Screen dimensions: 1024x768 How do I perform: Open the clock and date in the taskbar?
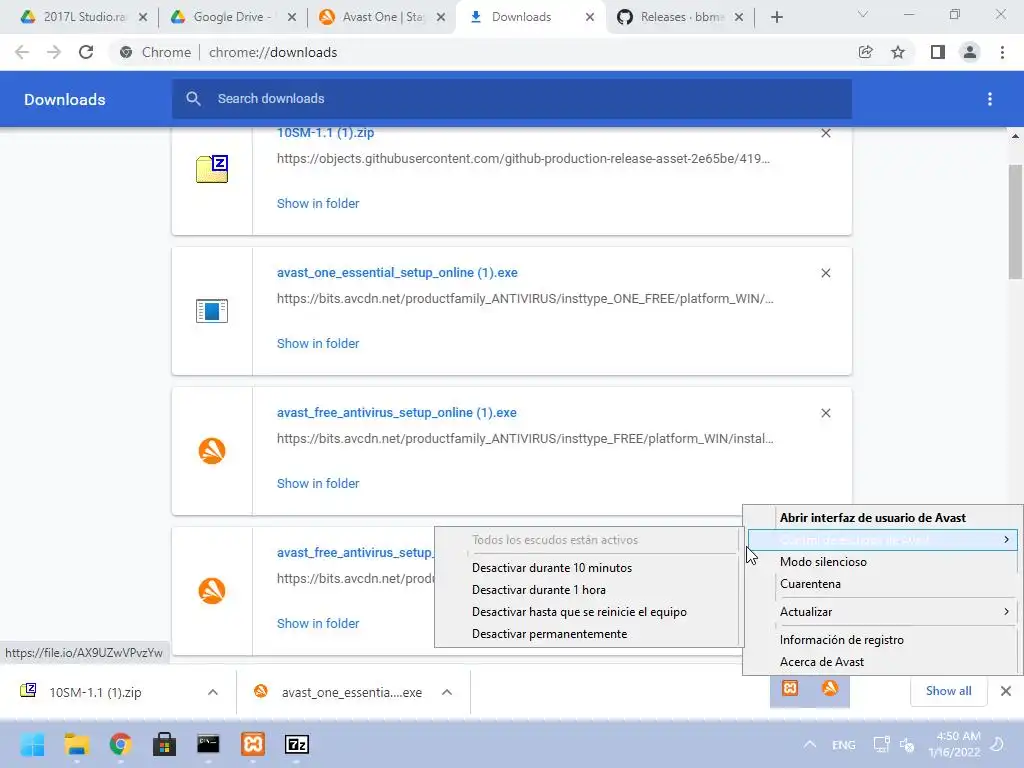954,744
